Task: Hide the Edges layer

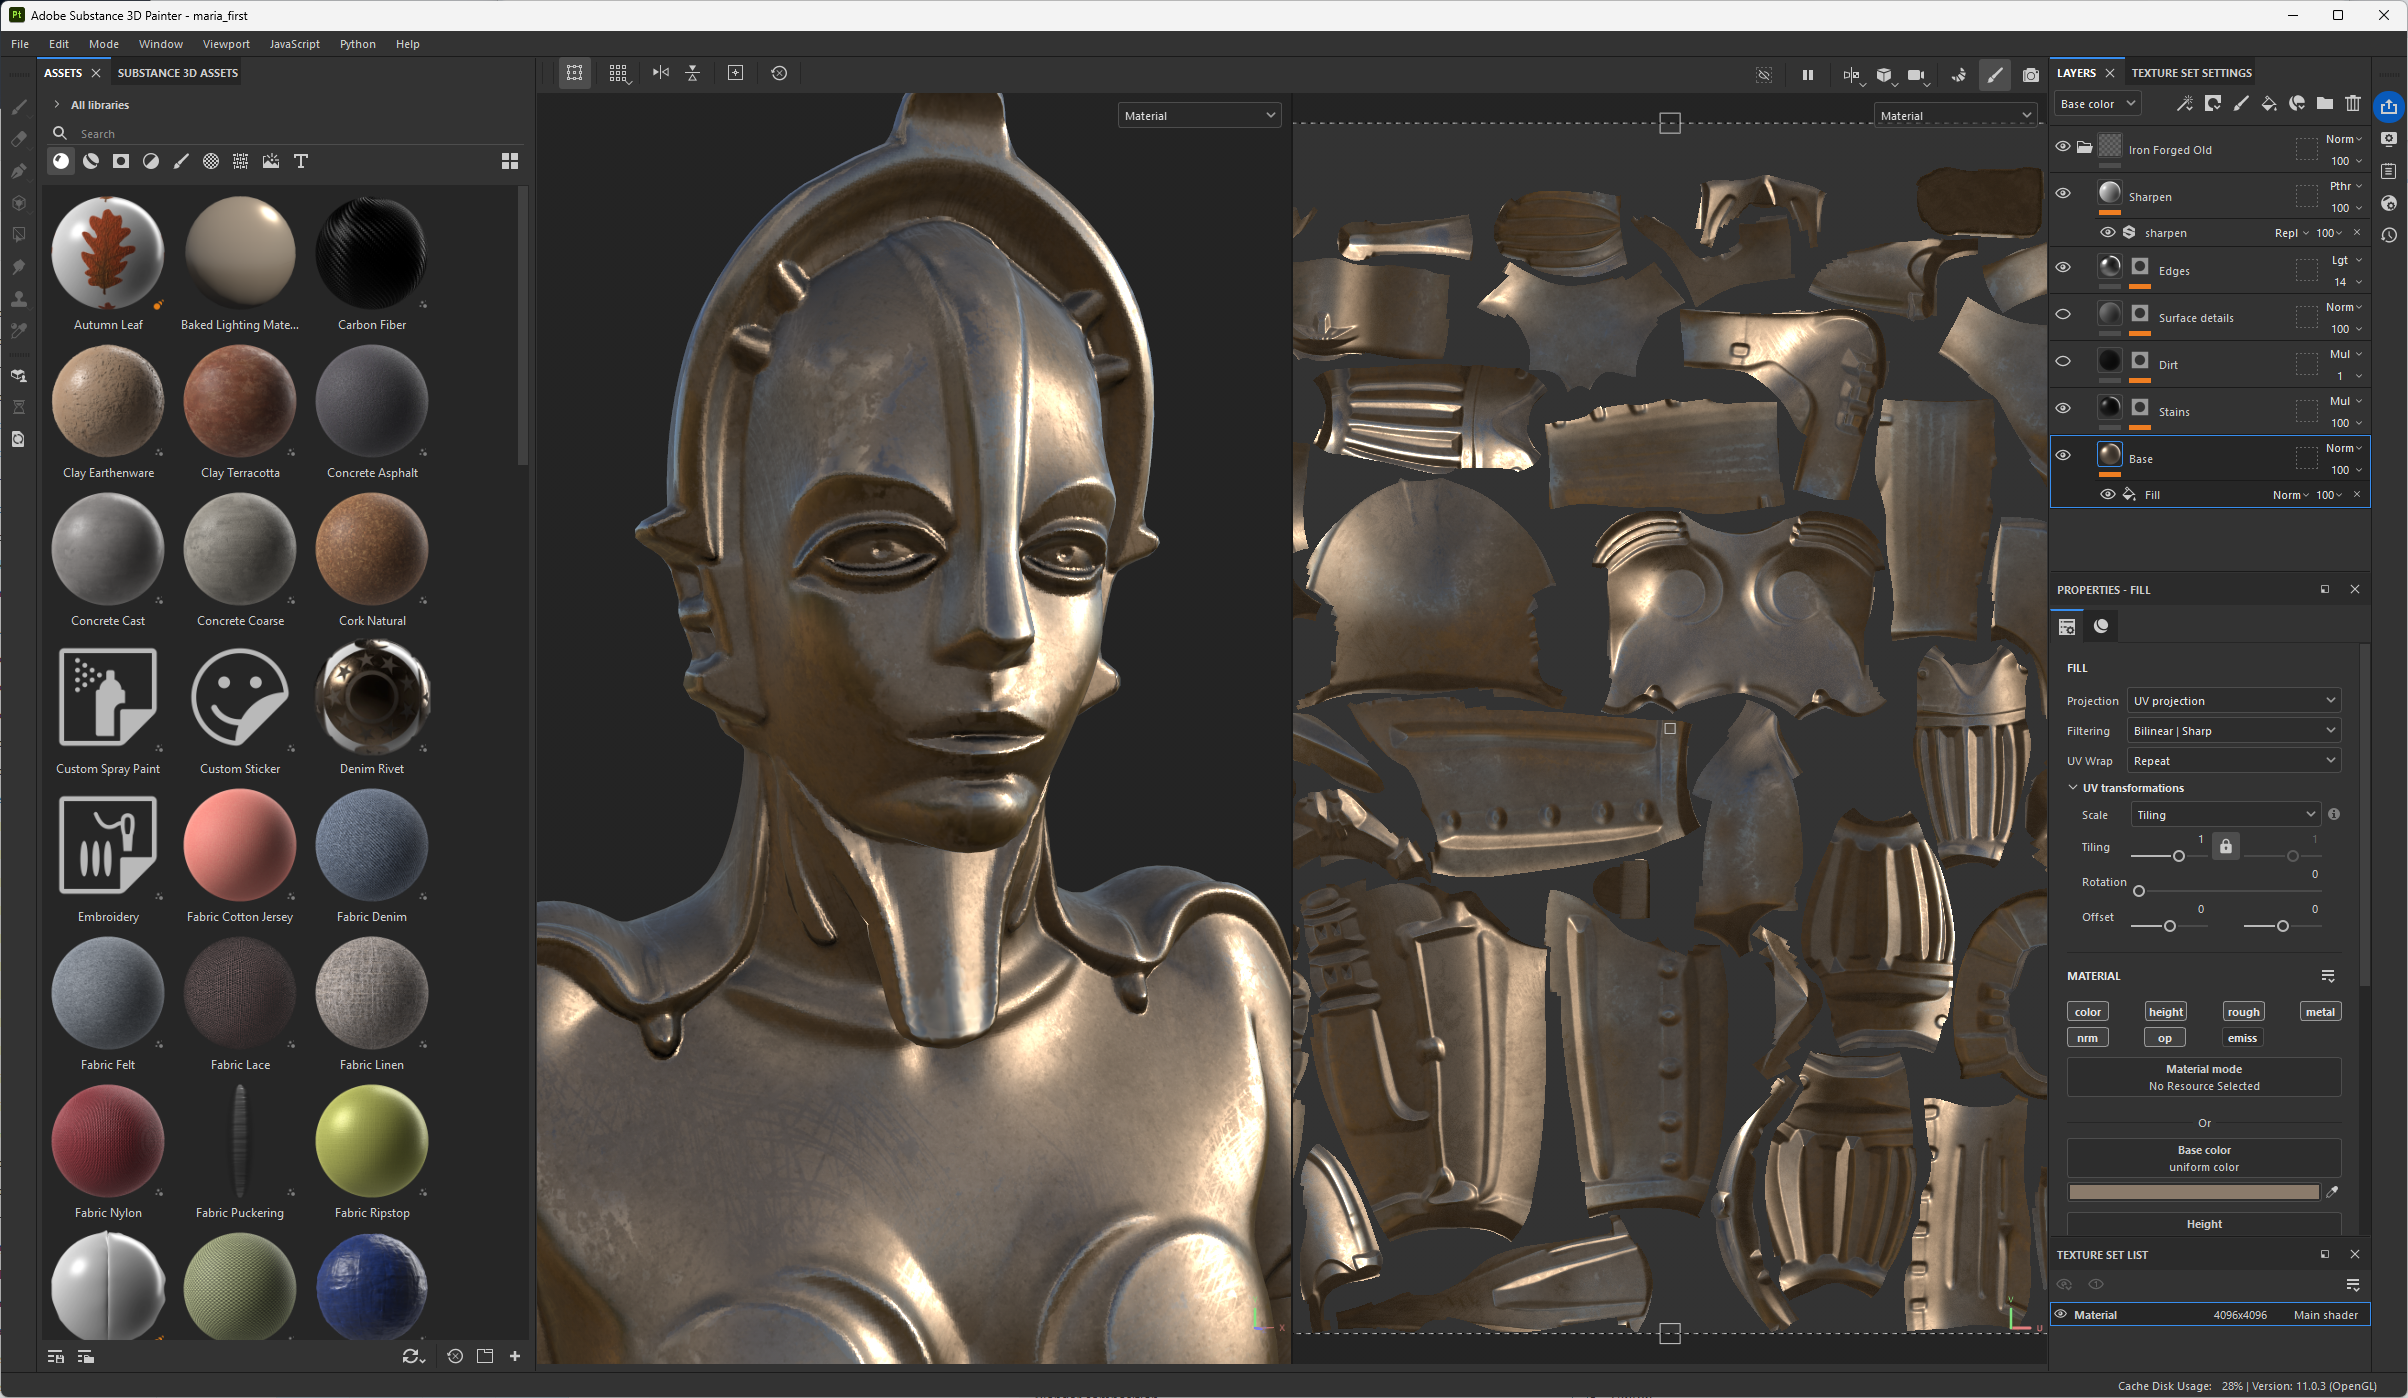Action: (x=2062, y=267)
